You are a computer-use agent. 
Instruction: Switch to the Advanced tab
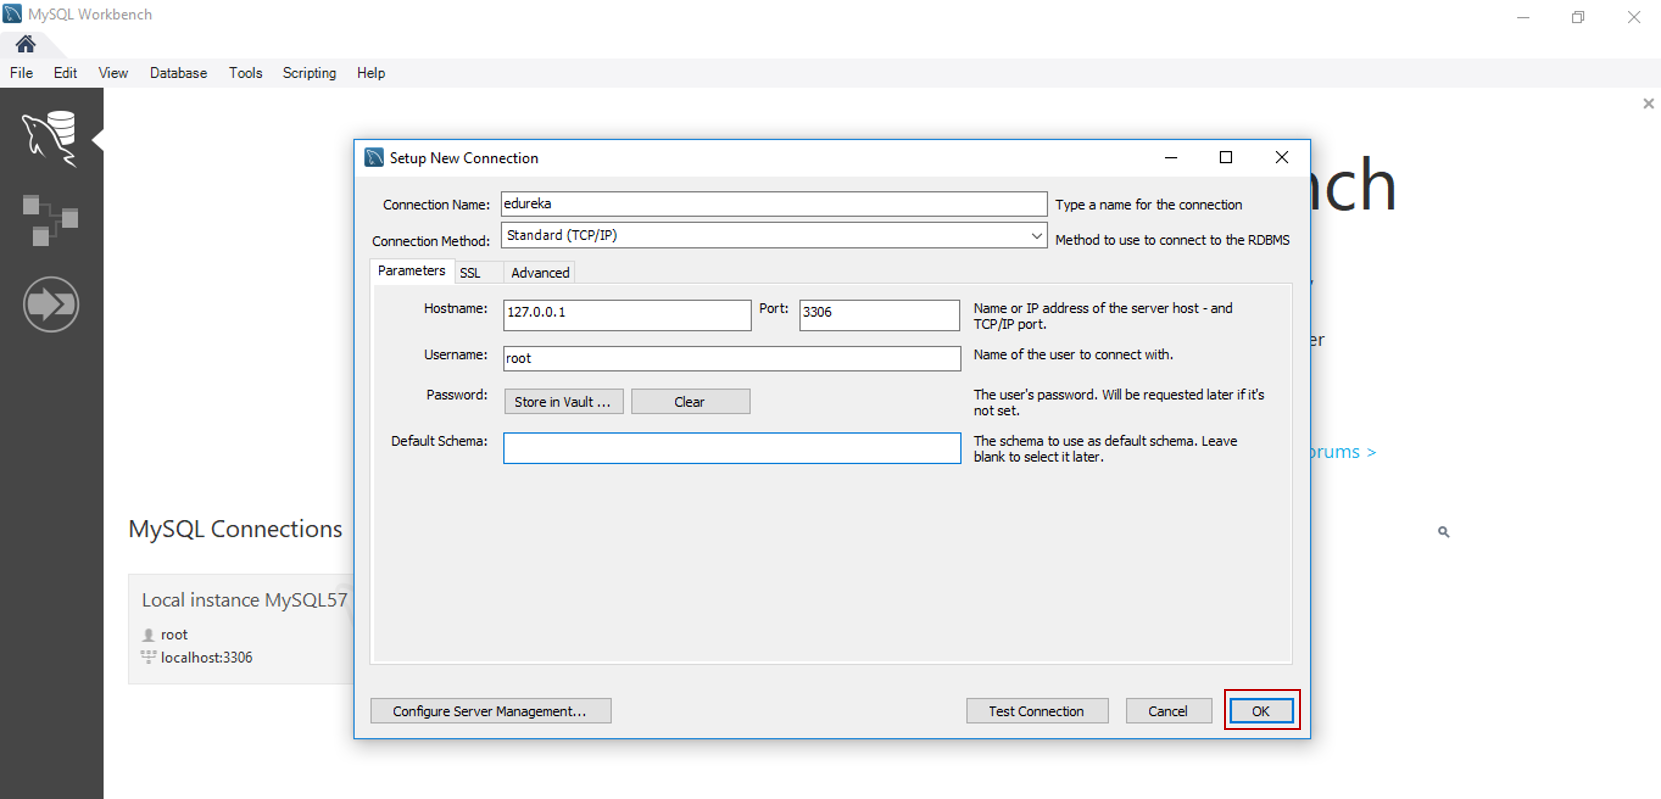(x=540, y=273)
